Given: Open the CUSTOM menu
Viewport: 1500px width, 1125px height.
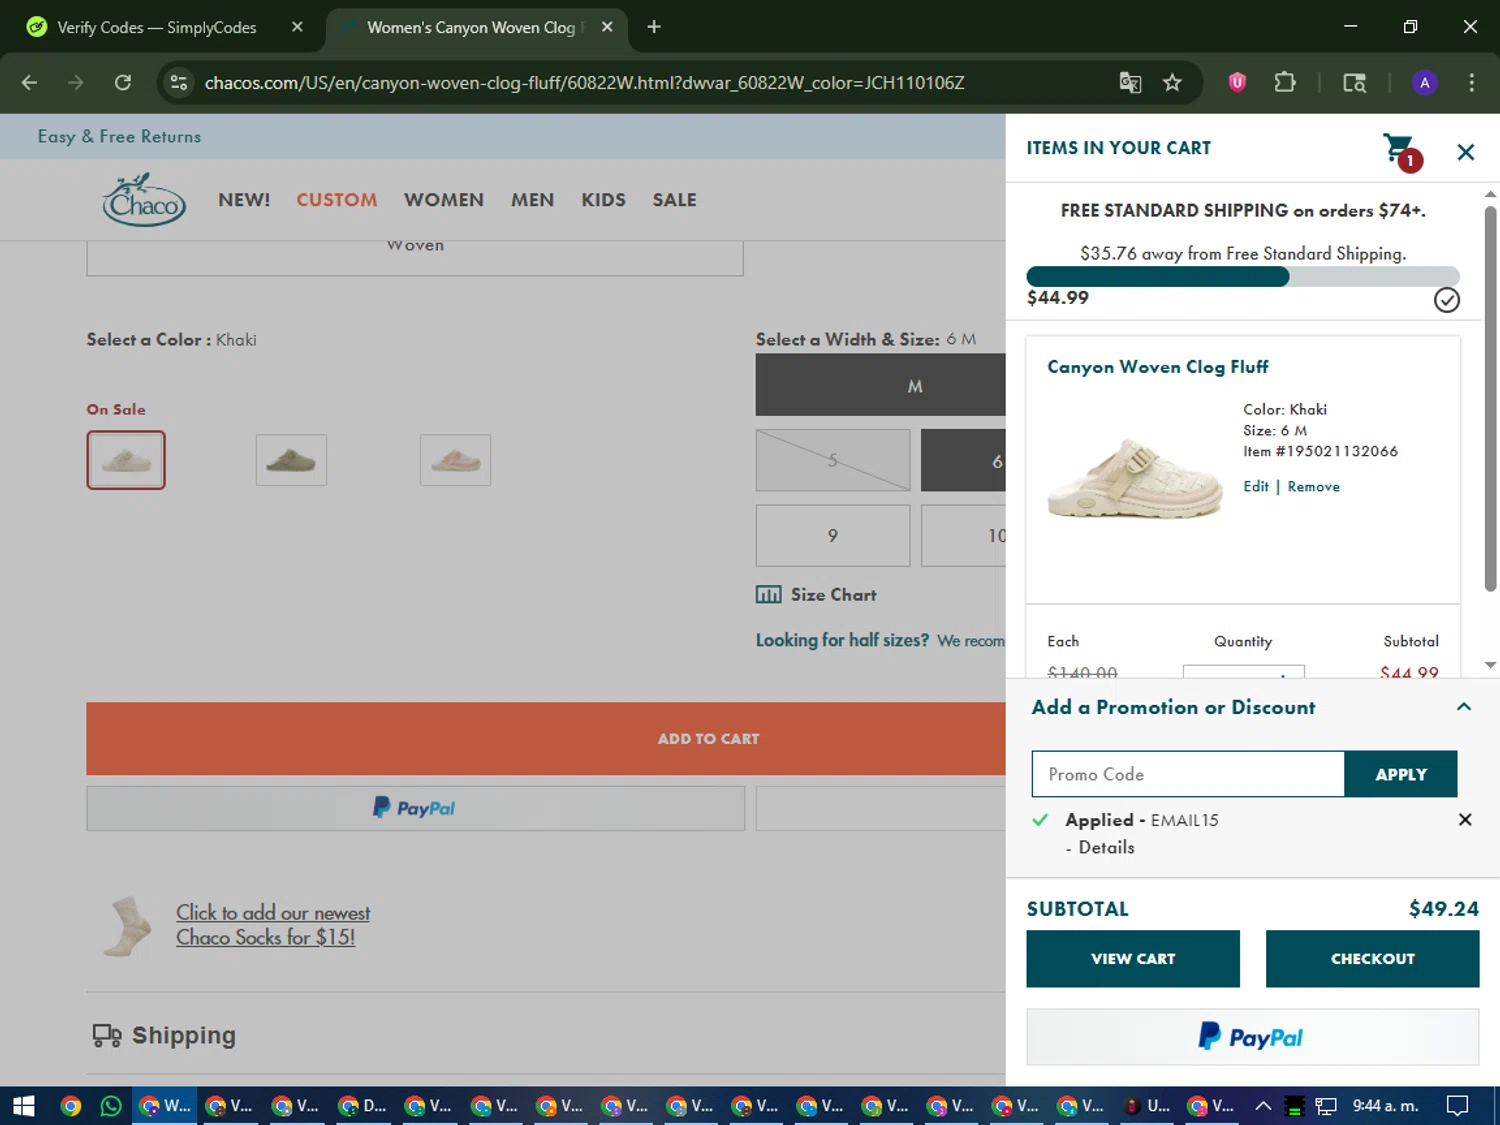Looking at the screenshot, I should coord(337,200).
